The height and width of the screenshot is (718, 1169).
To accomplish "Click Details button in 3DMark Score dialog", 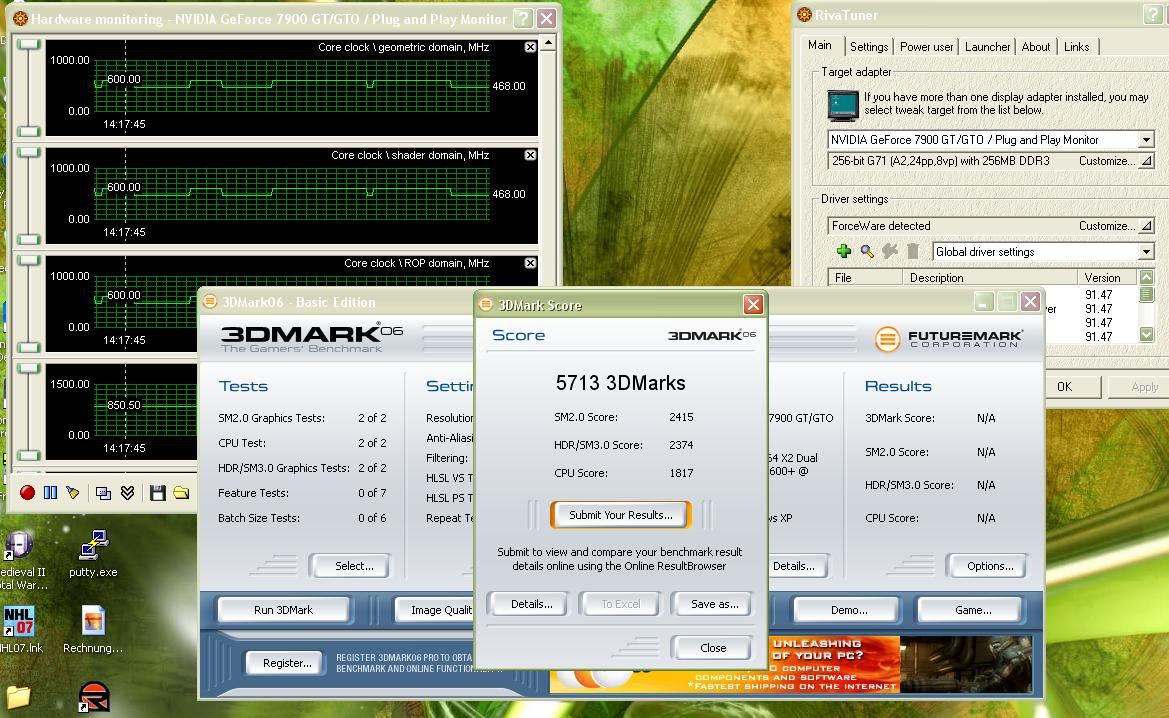I will tap(532, 604).
